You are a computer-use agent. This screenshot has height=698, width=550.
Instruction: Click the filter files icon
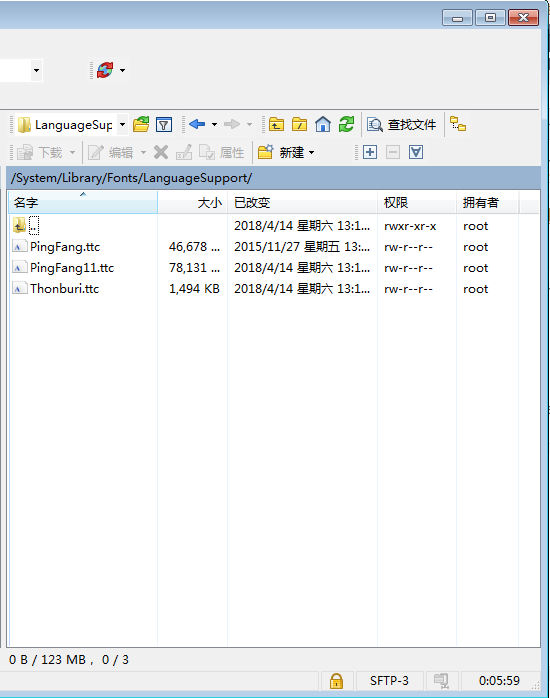(164, 125)
